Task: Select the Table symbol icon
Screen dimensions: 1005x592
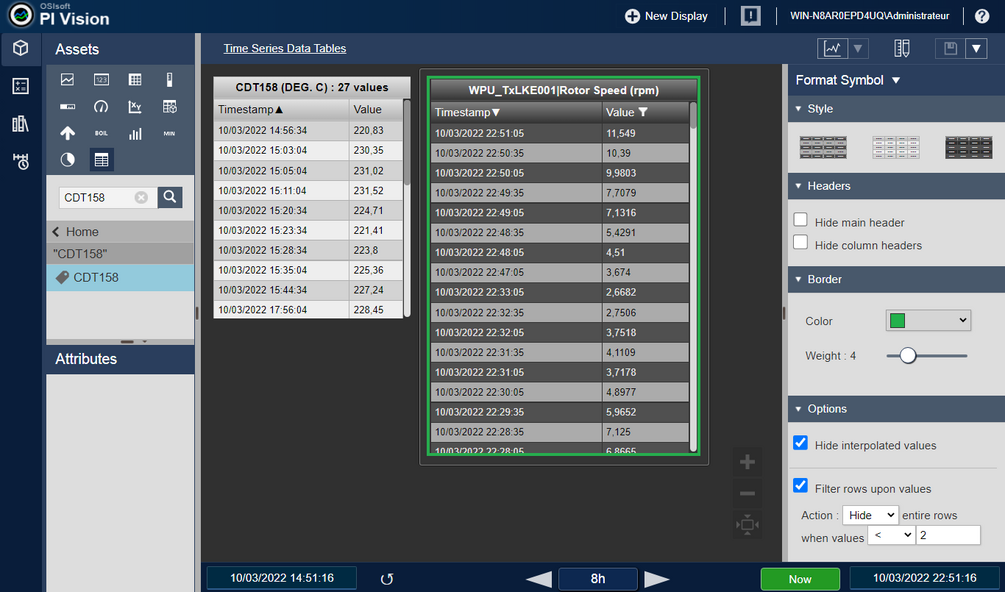Action: 135,79
